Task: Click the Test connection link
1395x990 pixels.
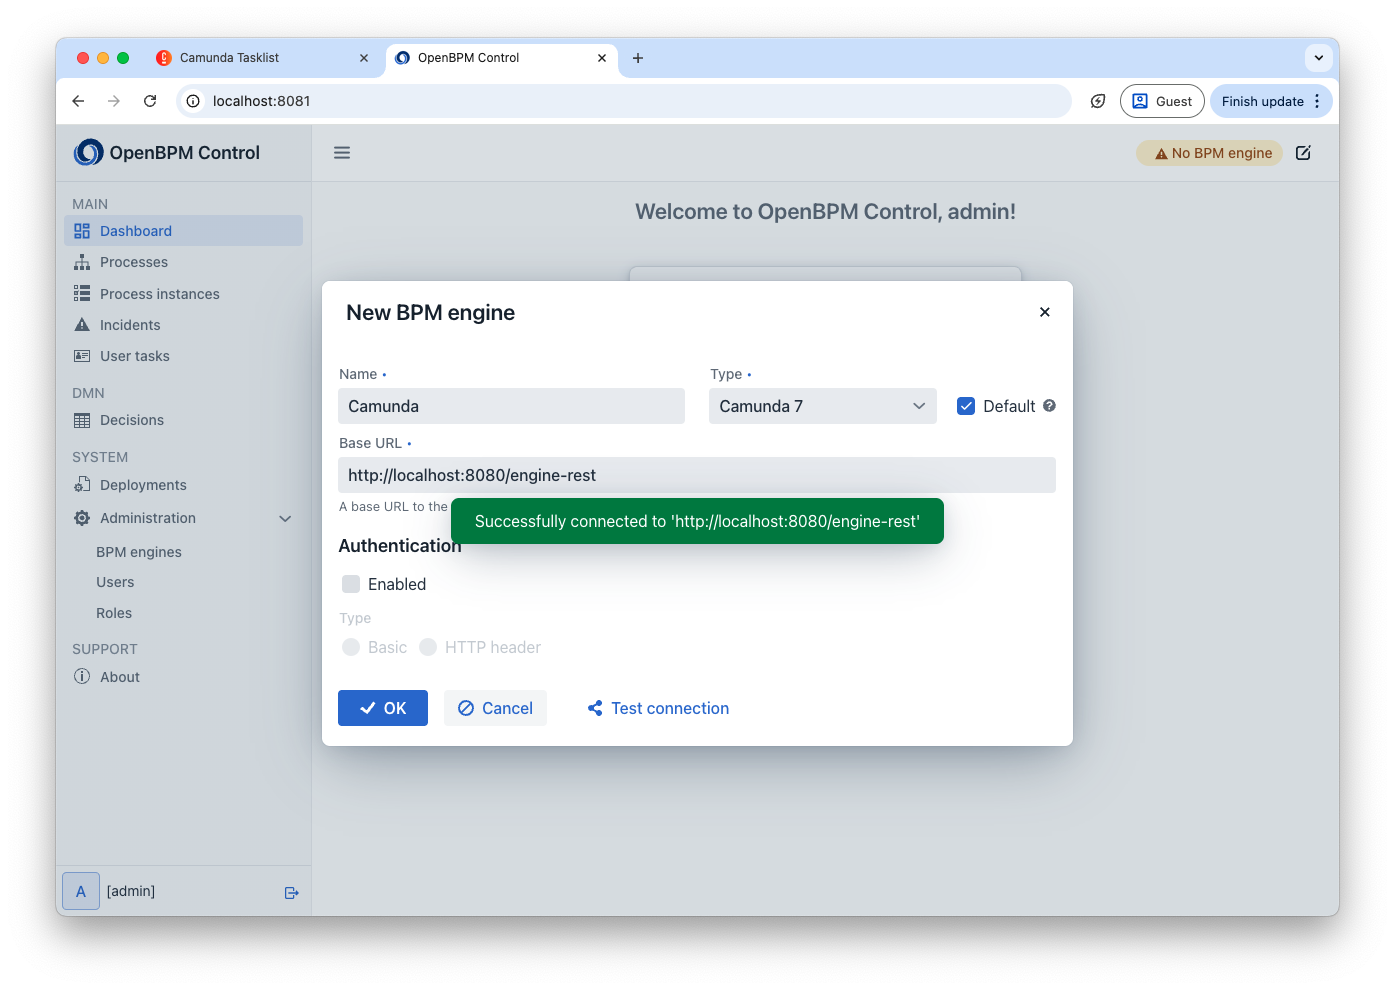Action: click(658, 708)
